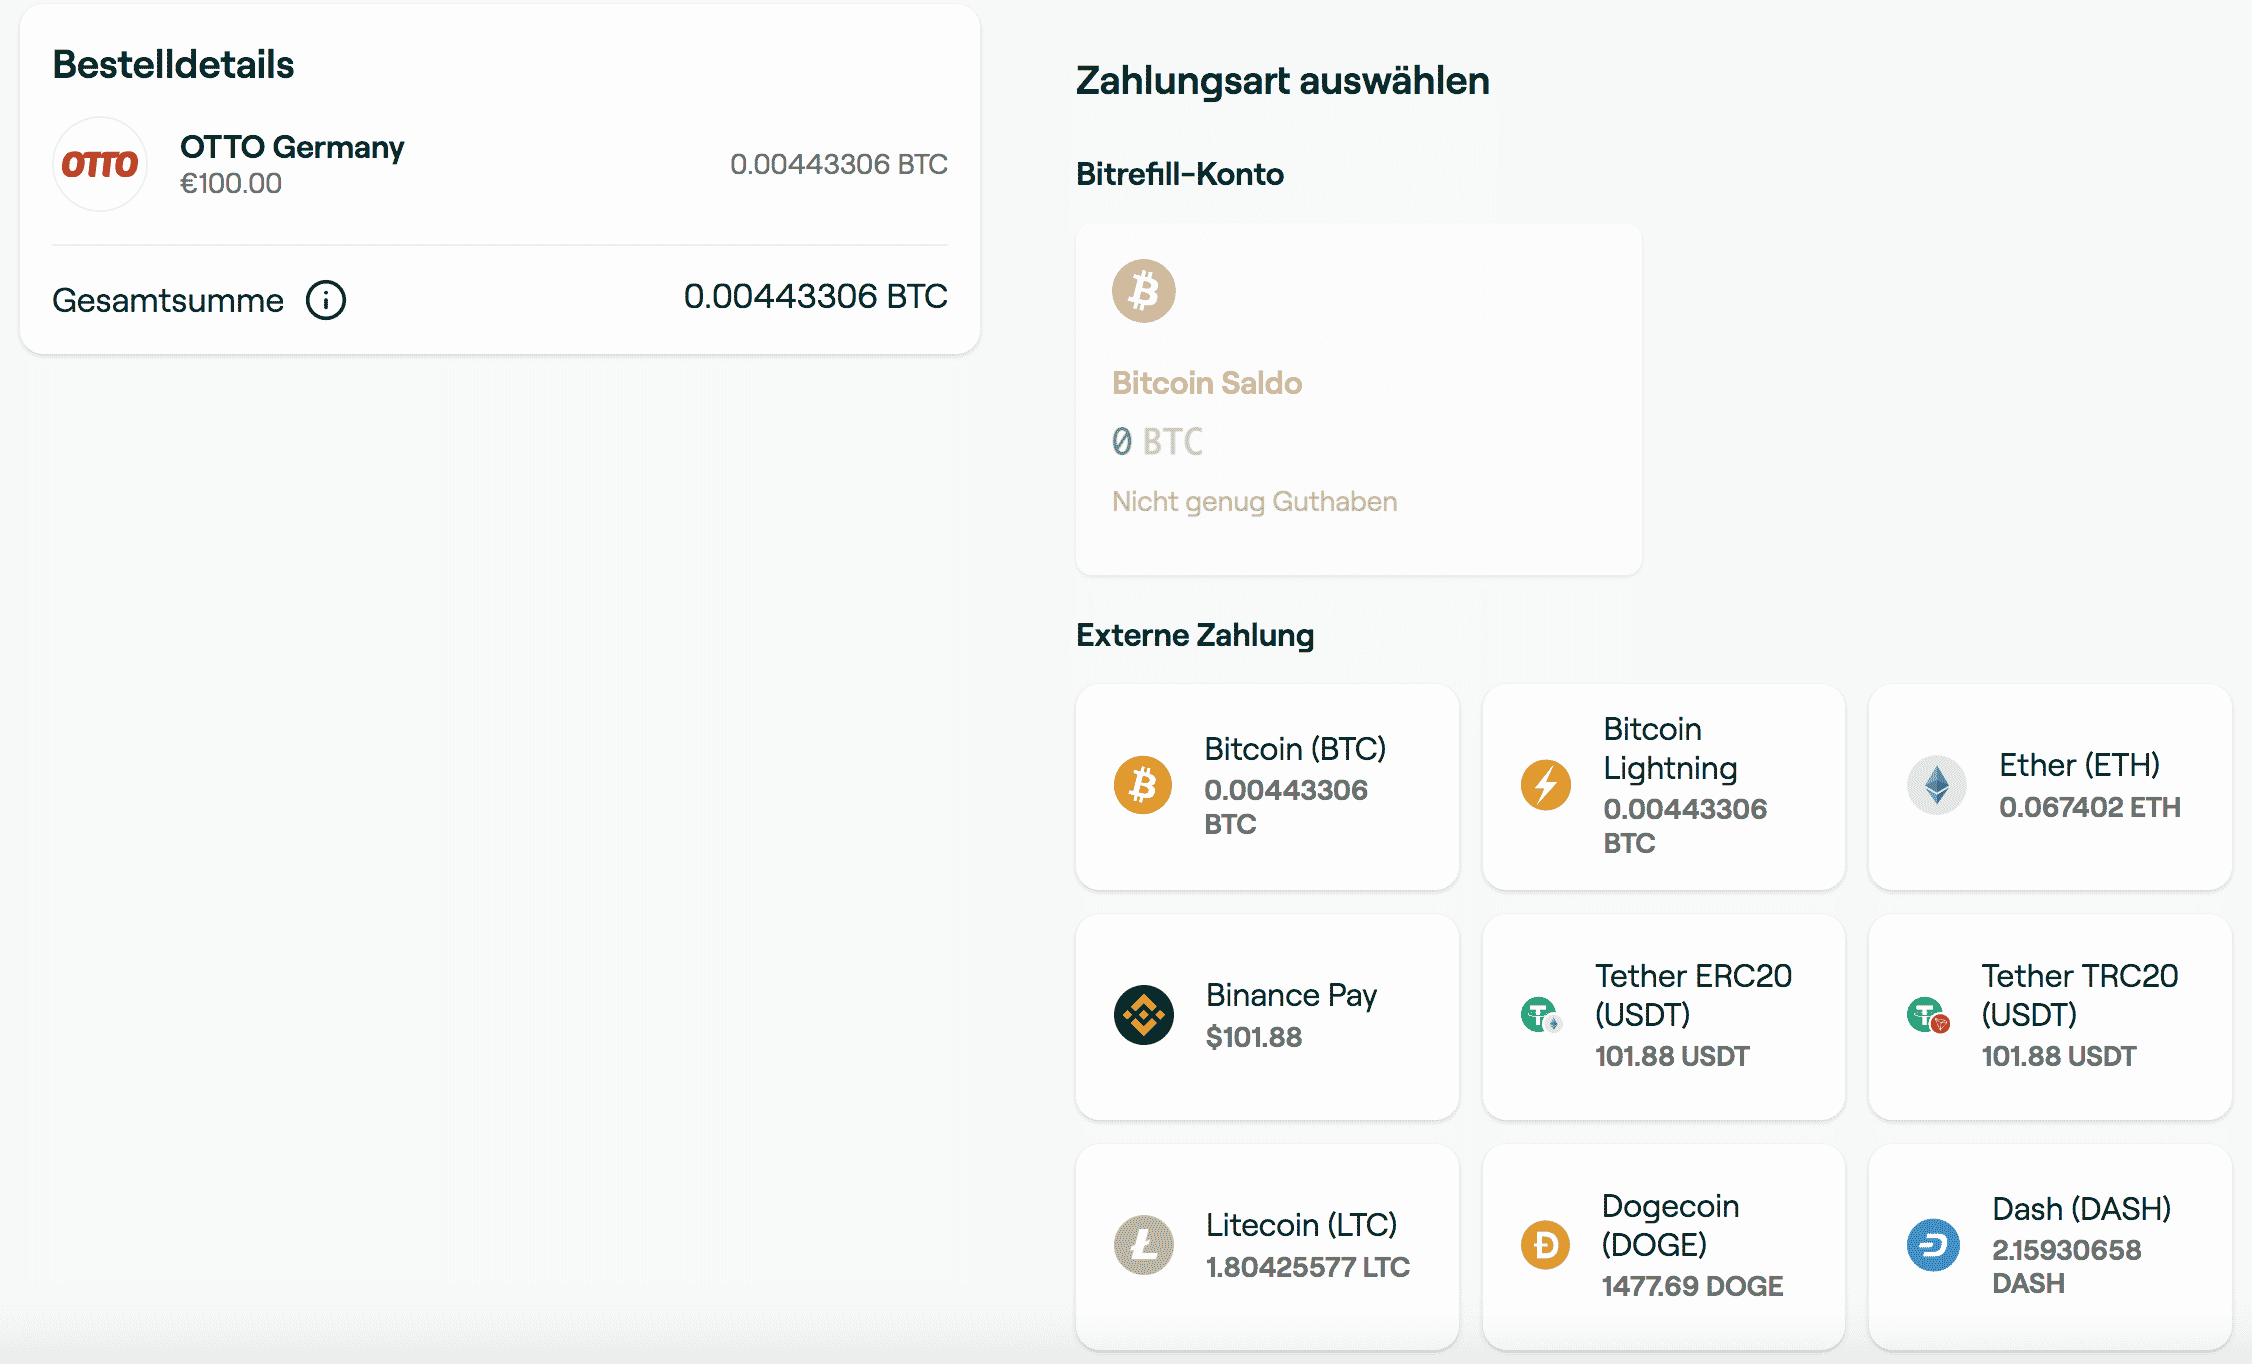Click the Tether ERC20 coin icon
The image size is (2252, 1364).
pyautogui.click(x=1540, y=1015)
